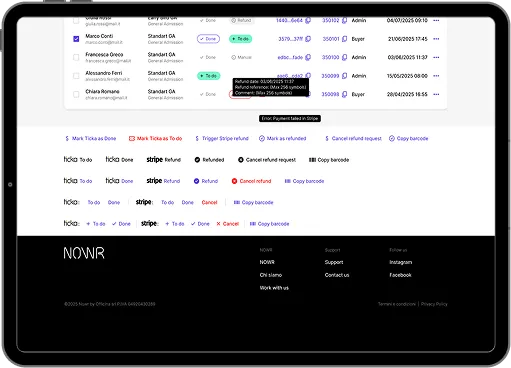Viewport: 511px width, 368px height.
Task: Check the Alessandro Ferri row checkbox
Action: [x=76, y=76]
